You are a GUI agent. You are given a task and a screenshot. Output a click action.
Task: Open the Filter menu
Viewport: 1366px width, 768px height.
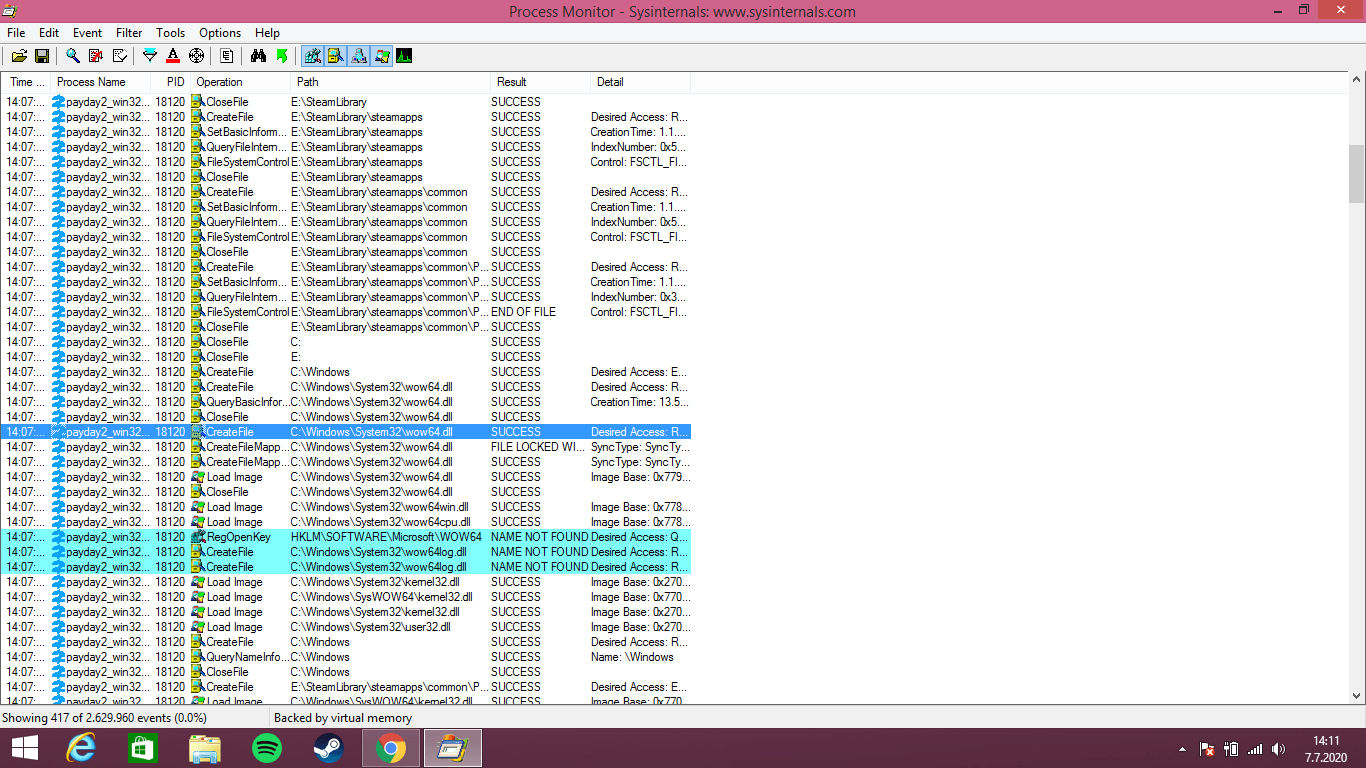coord(129,33)
